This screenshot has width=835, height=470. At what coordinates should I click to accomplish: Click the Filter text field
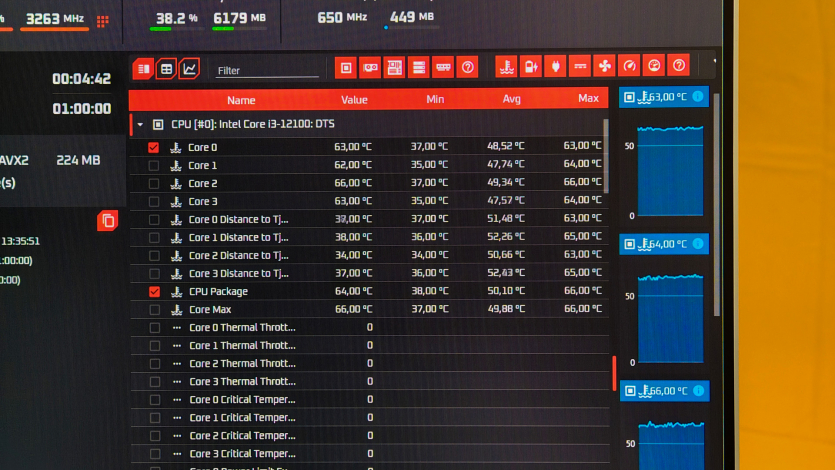(x=267, y=71)
